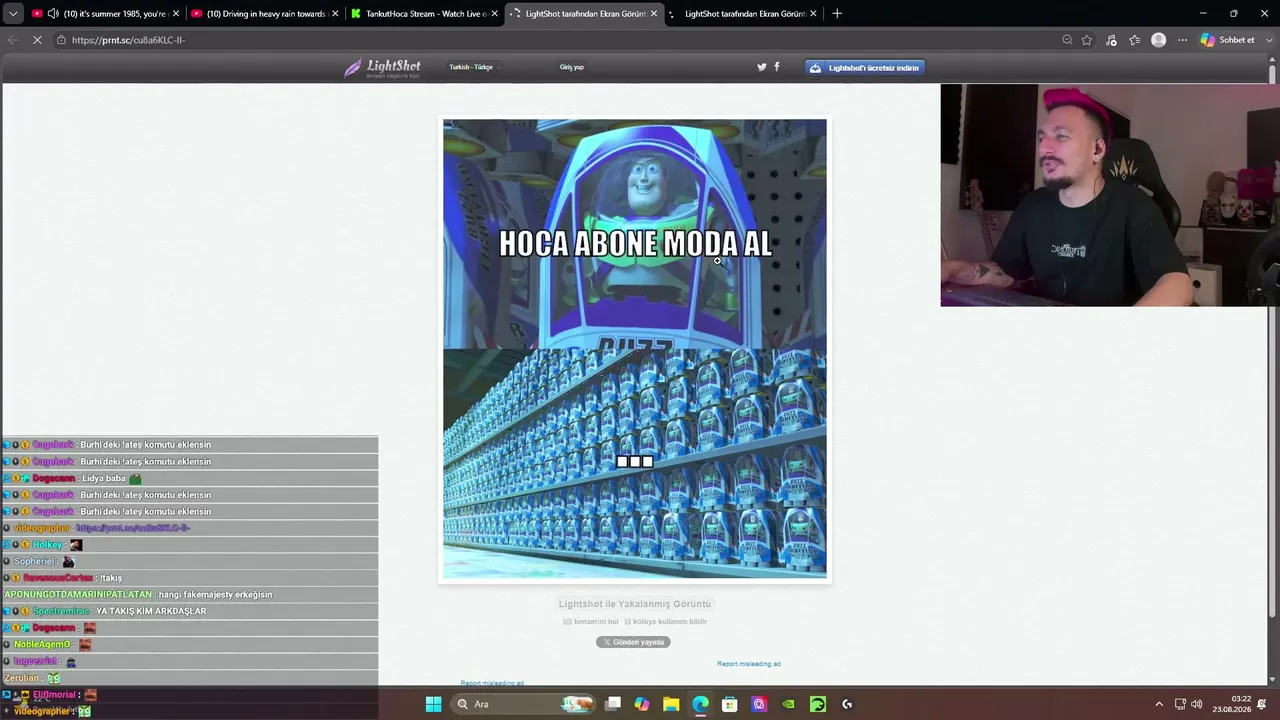Select the active LightShot tab

[583, 13]
